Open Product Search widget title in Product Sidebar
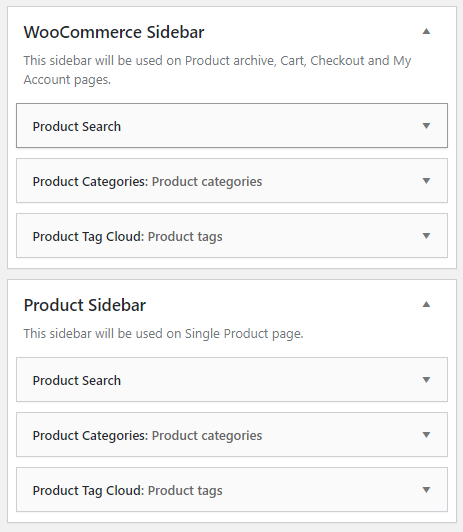Screen dimensions: 463x532 77,380
